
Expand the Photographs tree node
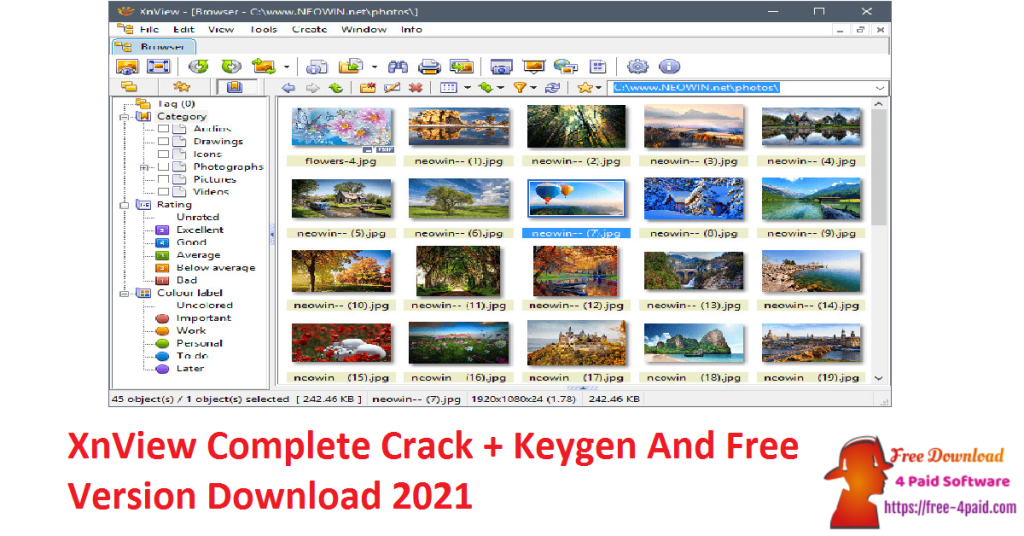tap(144, 167)
